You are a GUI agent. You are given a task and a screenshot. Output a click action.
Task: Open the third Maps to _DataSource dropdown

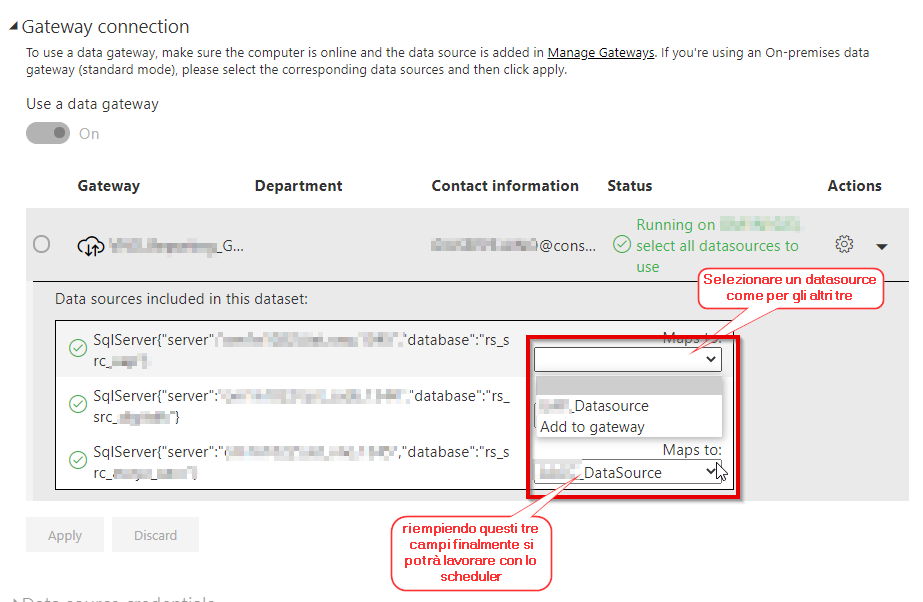[627, 472]
